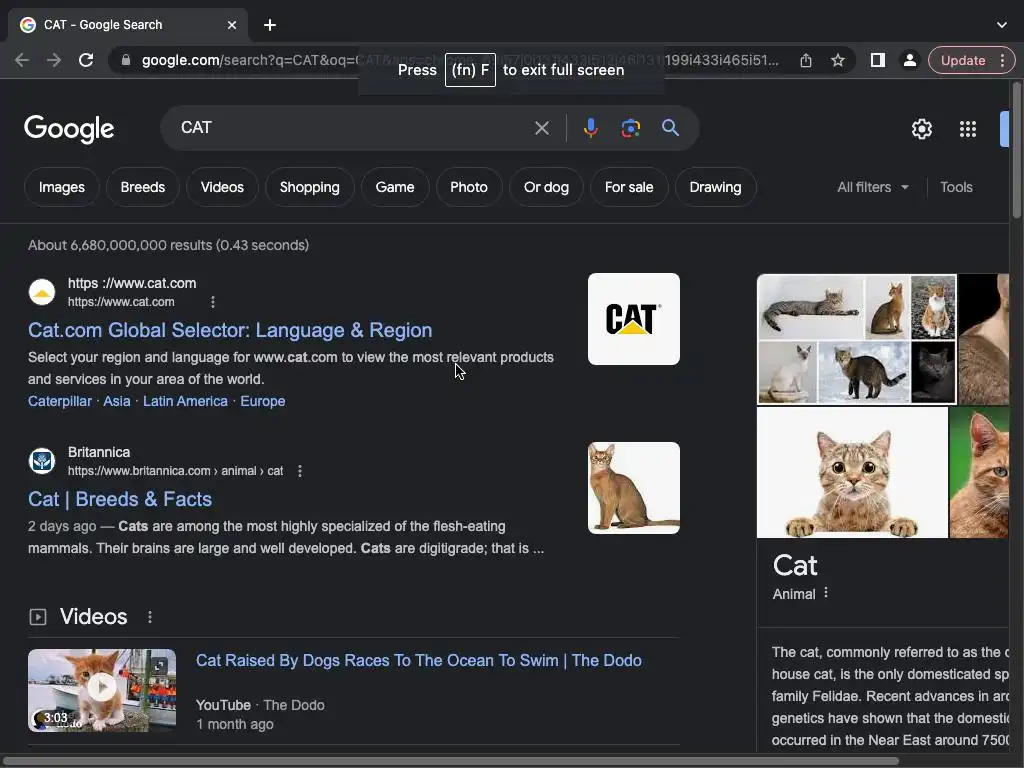This screenshot has height=768, width=1024.
Task: Open the Latin America sitelink
Action: 185,402
